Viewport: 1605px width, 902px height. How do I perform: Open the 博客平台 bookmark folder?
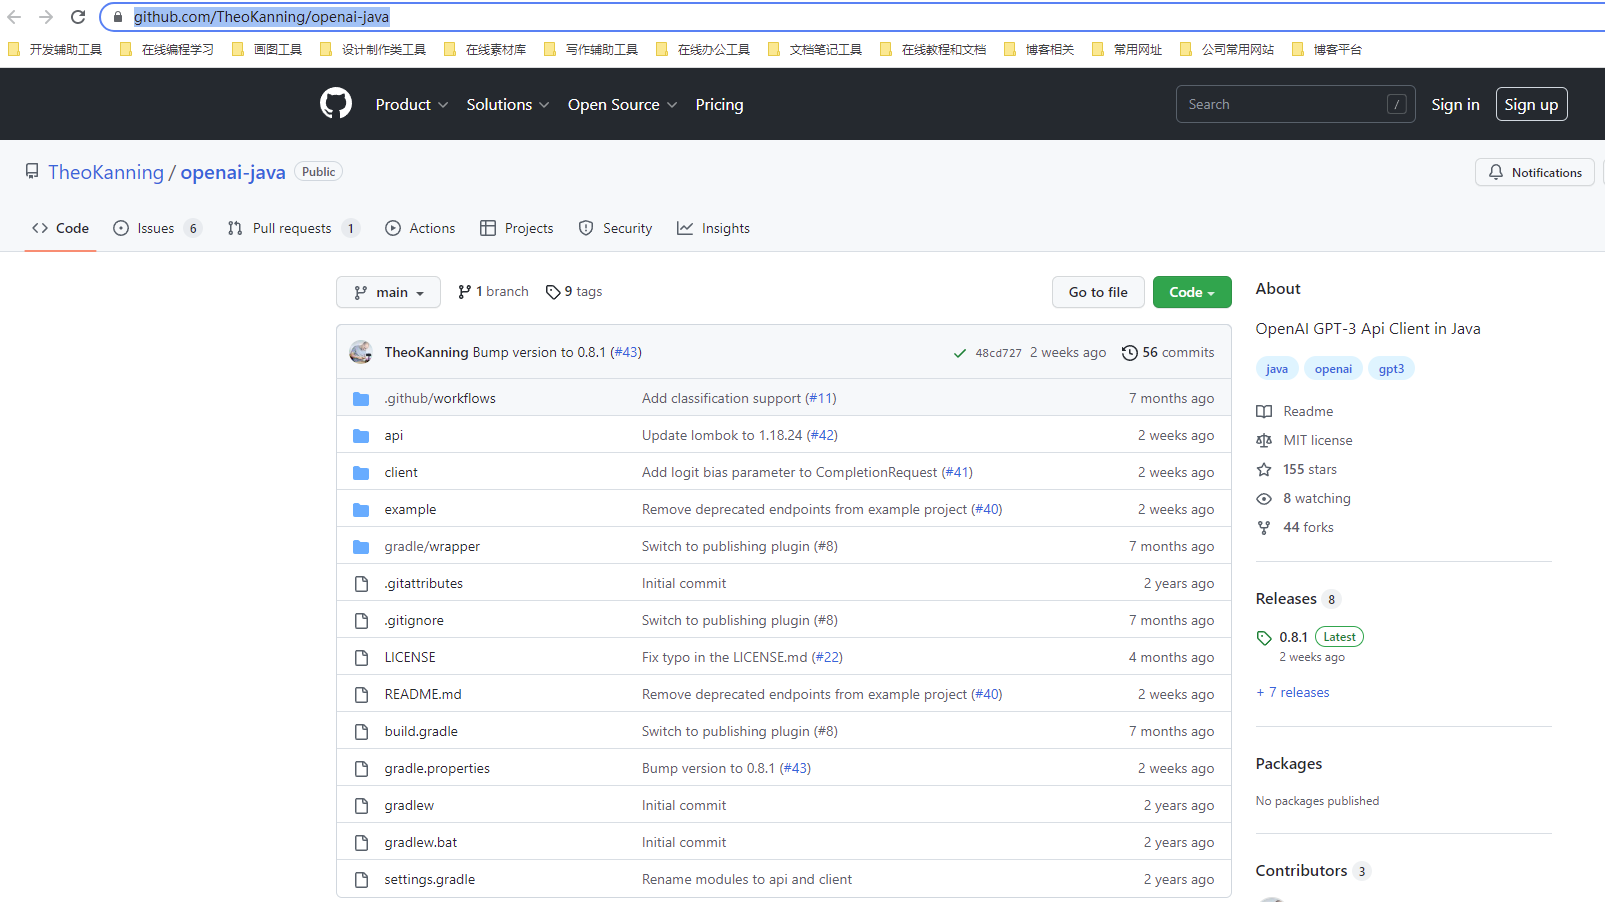coord(1327,49)
